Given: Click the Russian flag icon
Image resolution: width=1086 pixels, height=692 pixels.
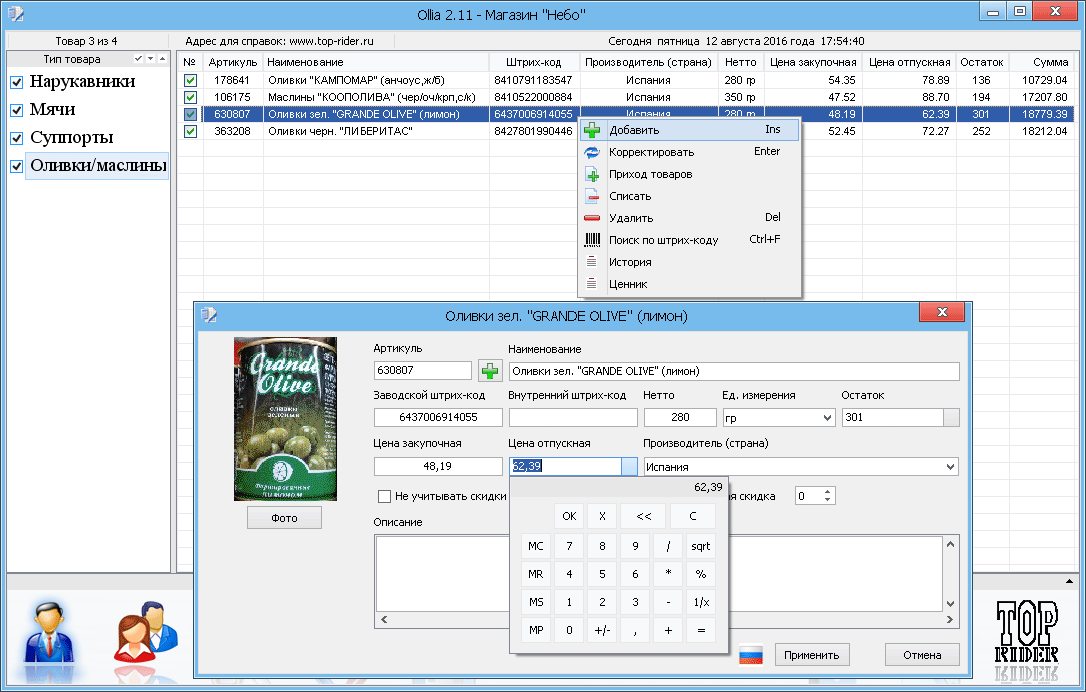Looking at the screenshot, I should (x=751, y=655).
